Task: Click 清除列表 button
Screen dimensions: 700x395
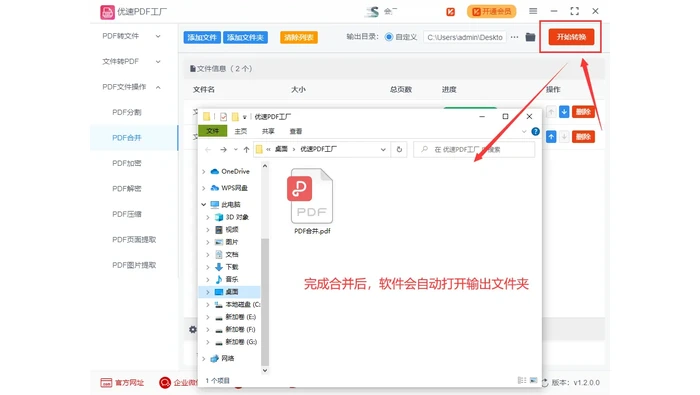Action: (x=299, y=37)
